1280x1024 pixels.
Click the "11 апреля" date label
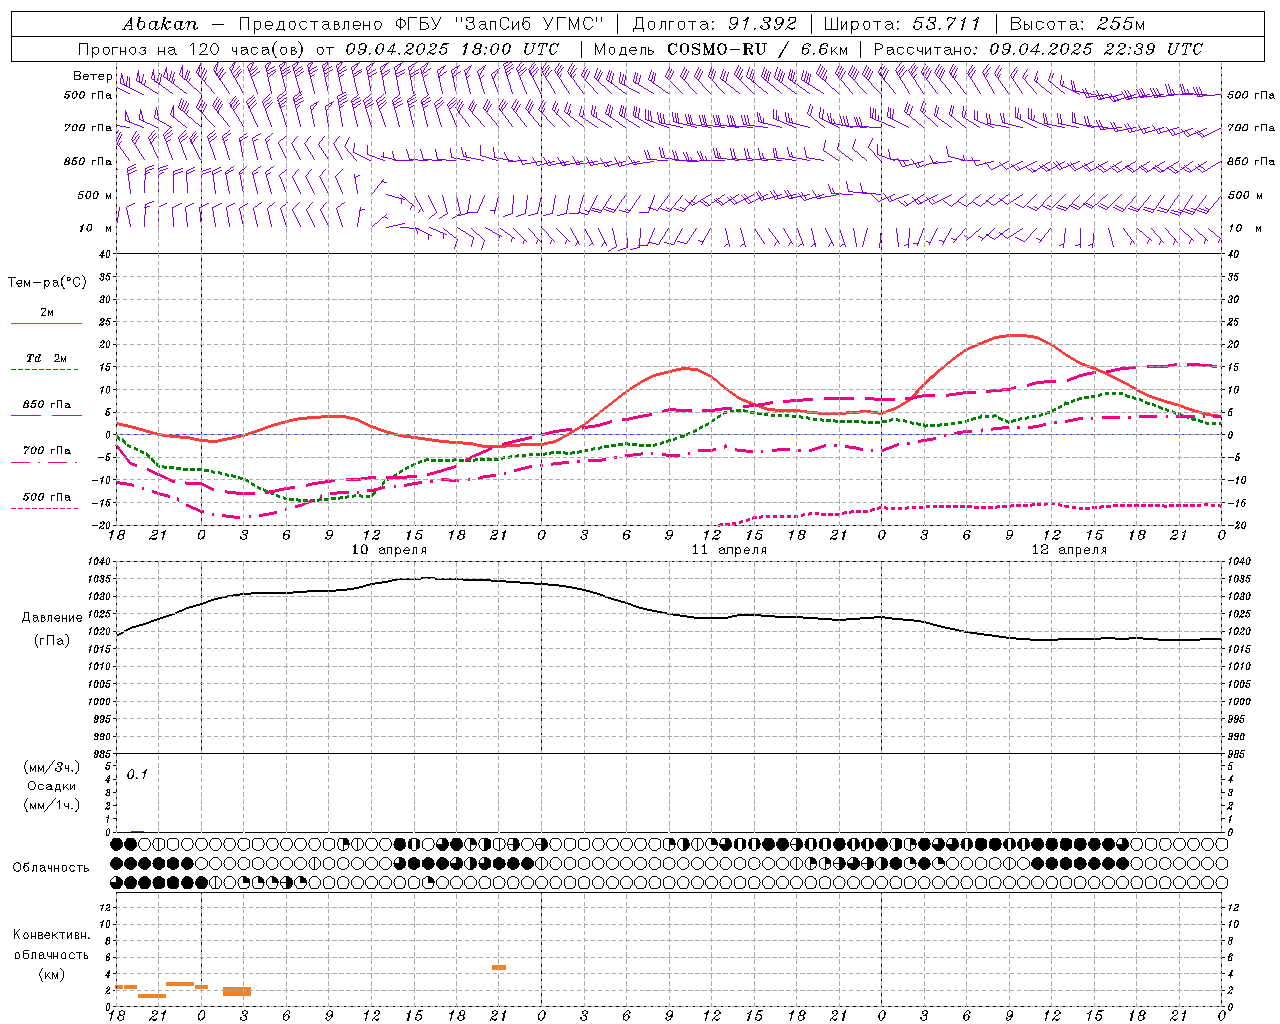(729, 549)
